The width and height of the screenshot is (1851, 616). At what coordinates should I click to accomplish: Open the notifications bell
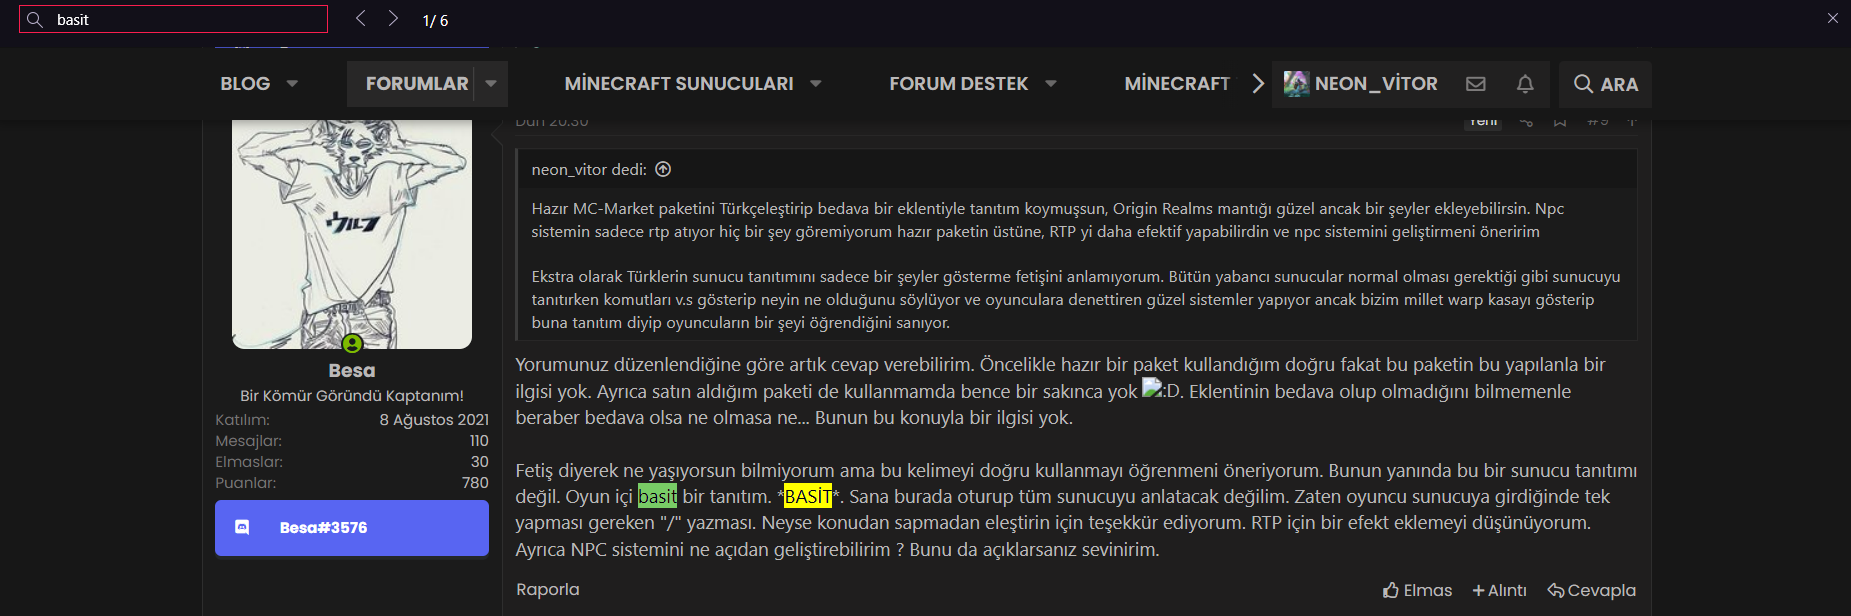[1525, 84]
